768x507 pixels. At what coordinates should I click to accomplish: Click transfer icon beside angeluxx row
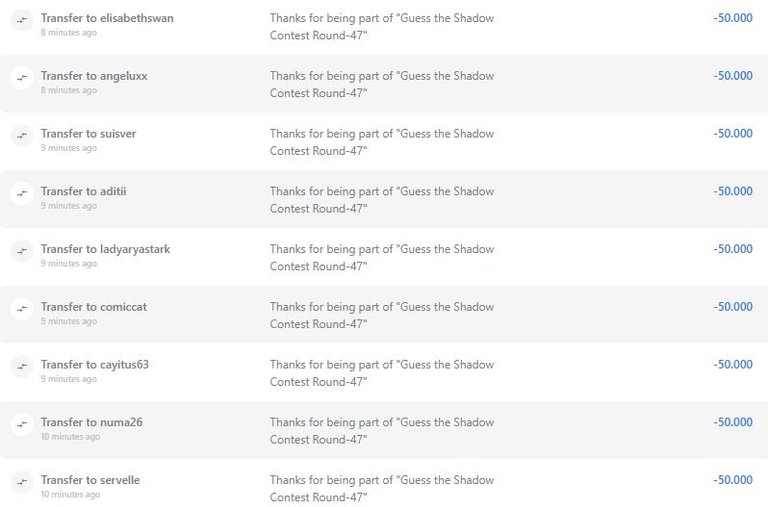pyautogui.click(x=22, y=78)
